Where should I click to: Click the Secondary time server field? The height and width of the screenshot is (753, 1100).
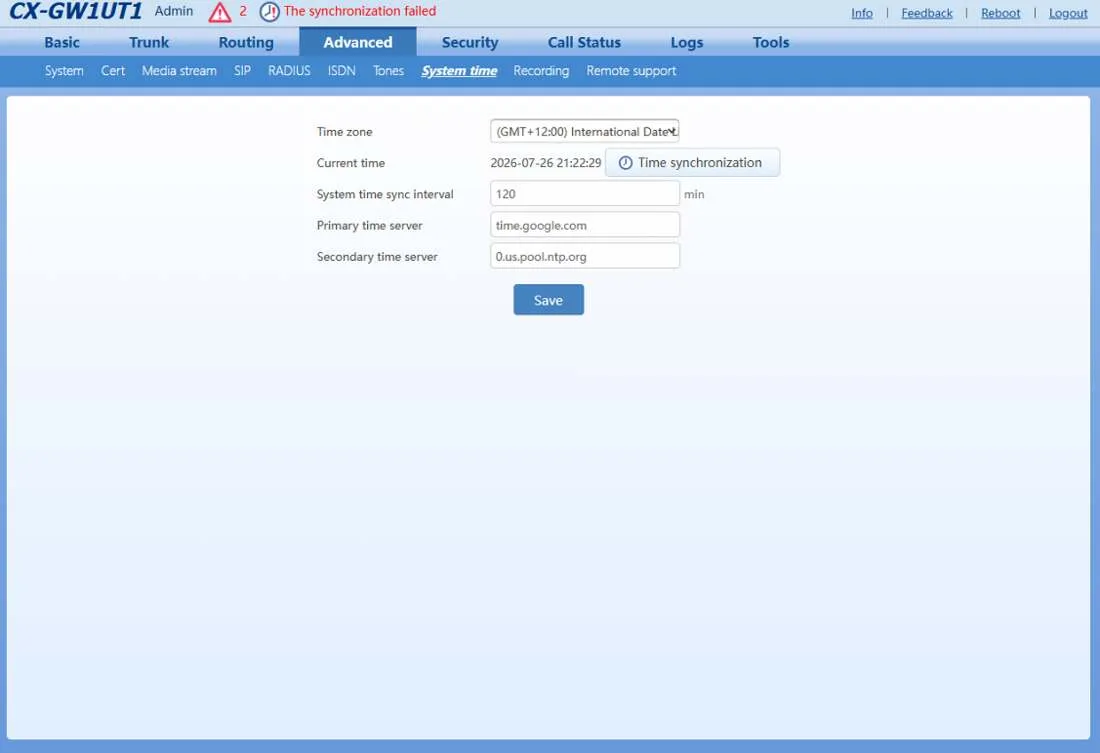click(584, 256)
